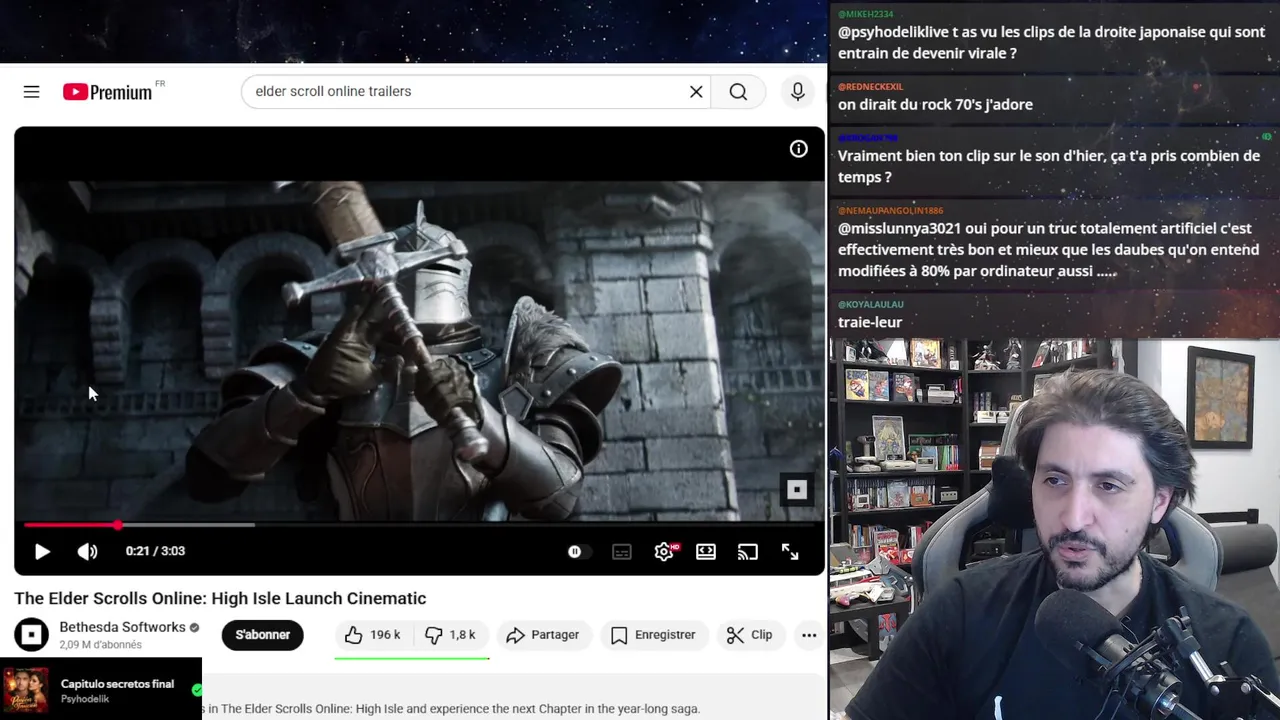This screenshot has height=720, width=1280.
Task: Click chat username MIKEH2334
Action: (x=866, y=14)
